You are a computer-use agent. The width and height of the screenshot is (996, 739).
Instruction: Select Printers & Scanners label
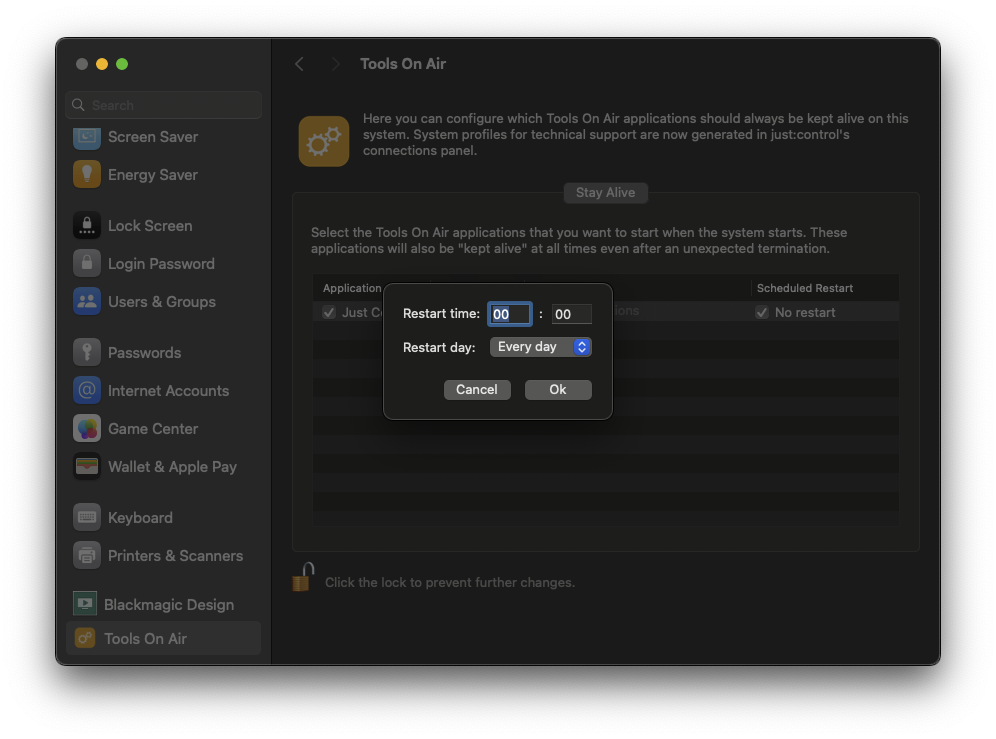(x=175, y=556)
